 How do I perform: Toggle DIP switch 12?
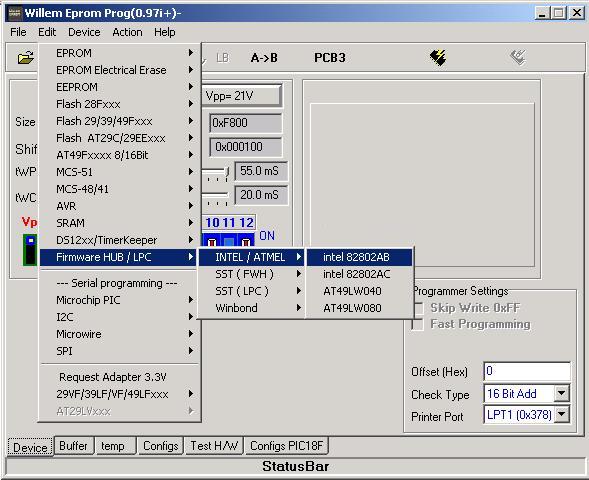(246, 240)
